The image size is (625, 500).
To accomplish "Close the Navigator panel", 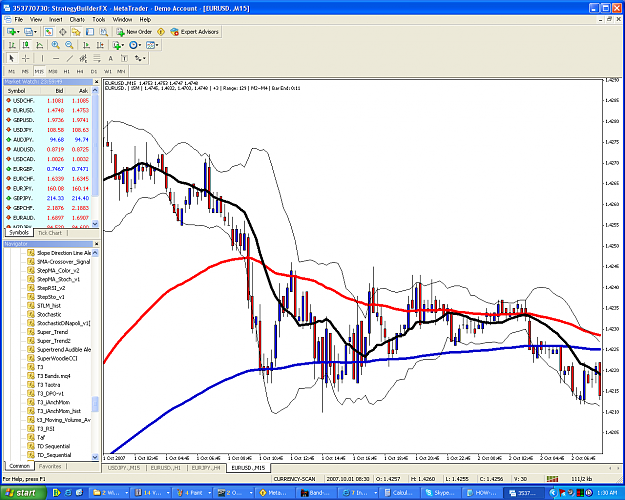I will (x=96, y=244).
